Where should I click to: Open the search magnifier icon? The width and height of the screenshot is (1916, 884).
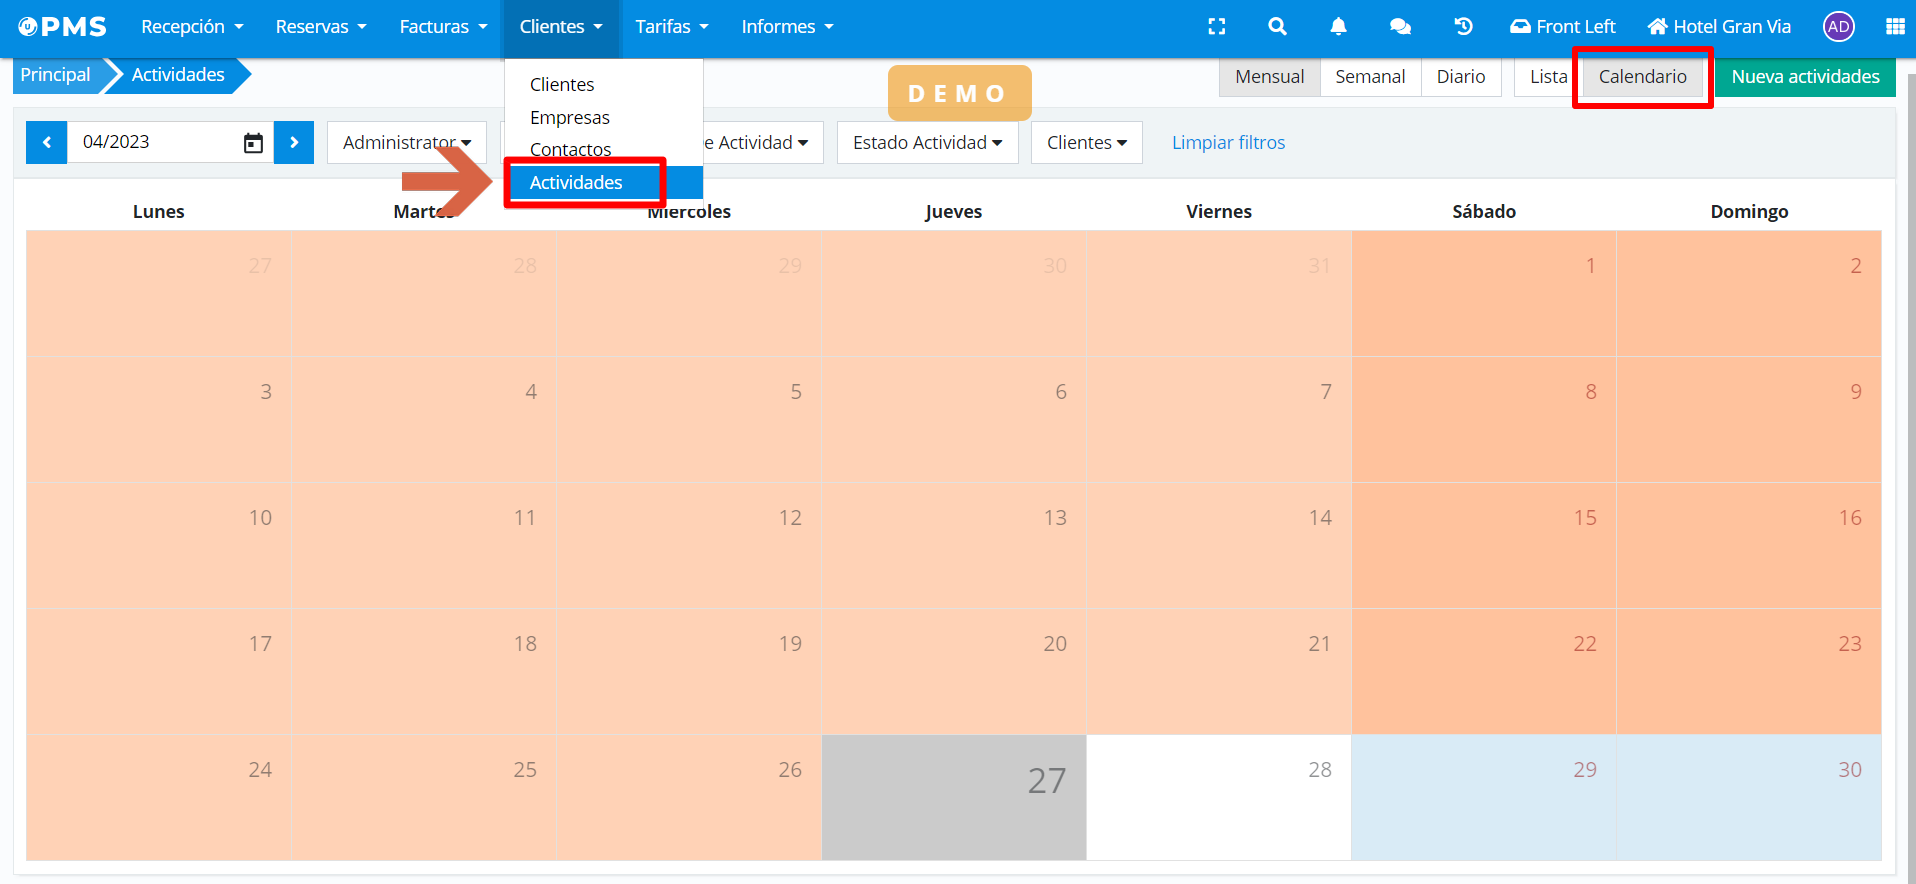[x=1277, y=27]
